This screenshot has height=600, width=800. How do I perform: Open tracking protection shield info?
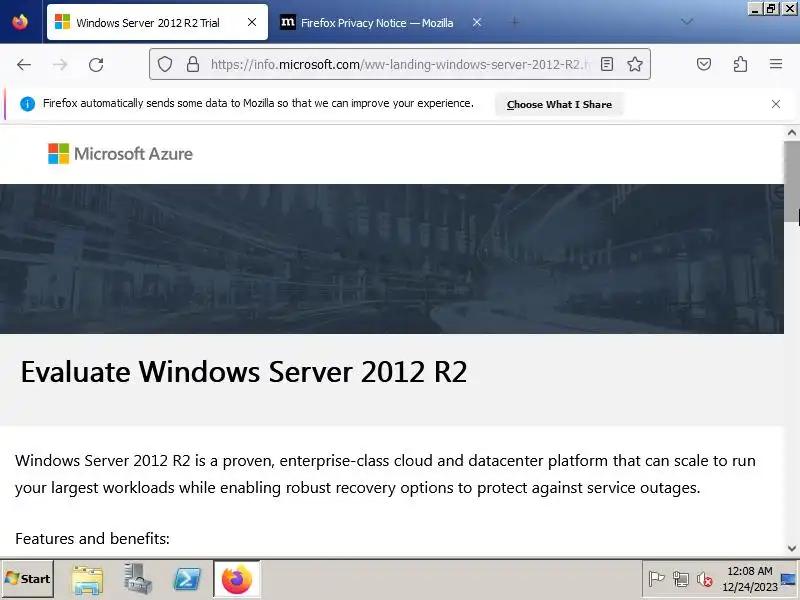point(165,64)
